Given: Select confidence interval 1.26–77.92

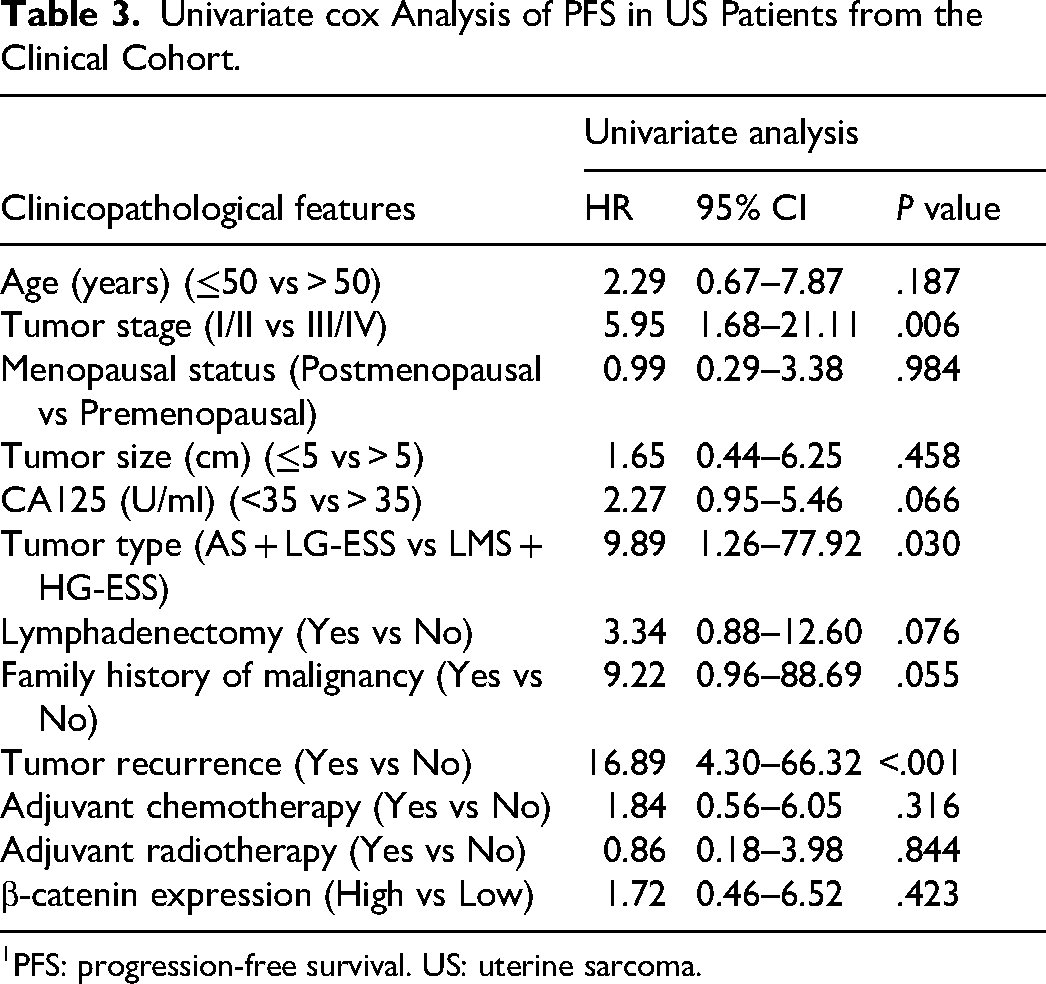Looking at the screenshot, I should [x=778, y=544].
